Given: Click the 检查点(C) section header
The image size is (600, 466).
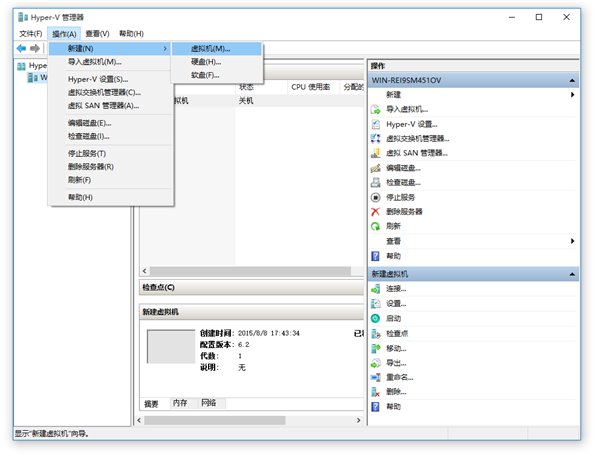Looking at the screenshot, I should 251,287.
